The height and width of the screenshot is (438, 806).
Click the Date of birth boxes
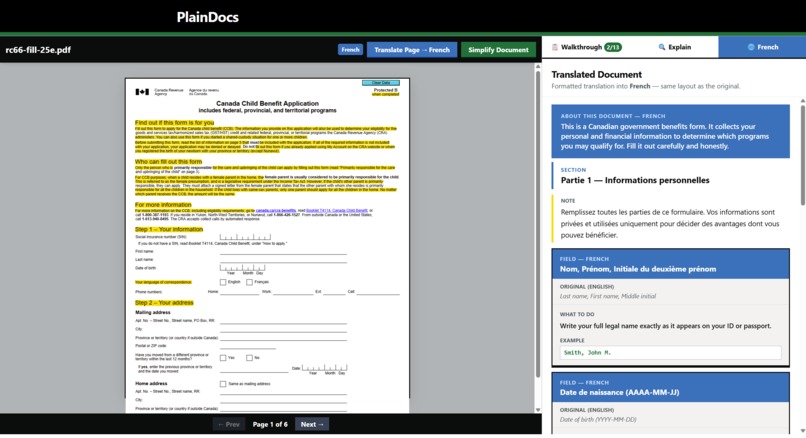(243, 268)
